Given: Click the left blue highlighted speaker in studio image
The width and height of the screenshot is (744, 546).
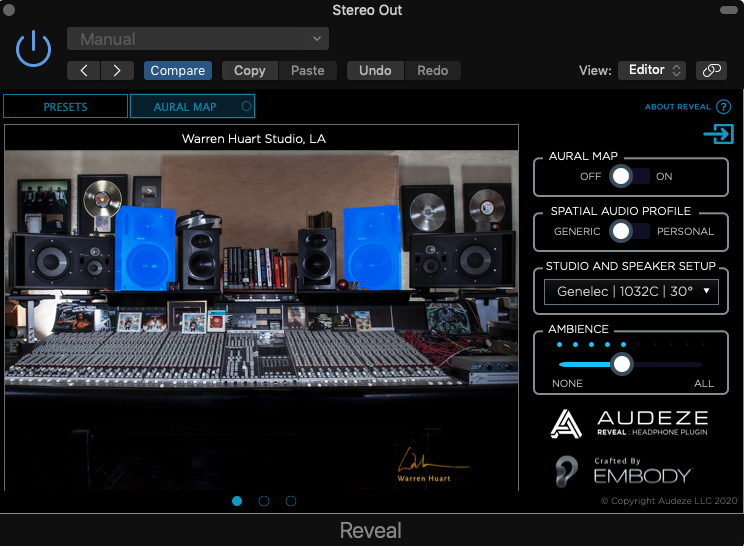Looking at the screenshot, I should click(x=145, y=249).
